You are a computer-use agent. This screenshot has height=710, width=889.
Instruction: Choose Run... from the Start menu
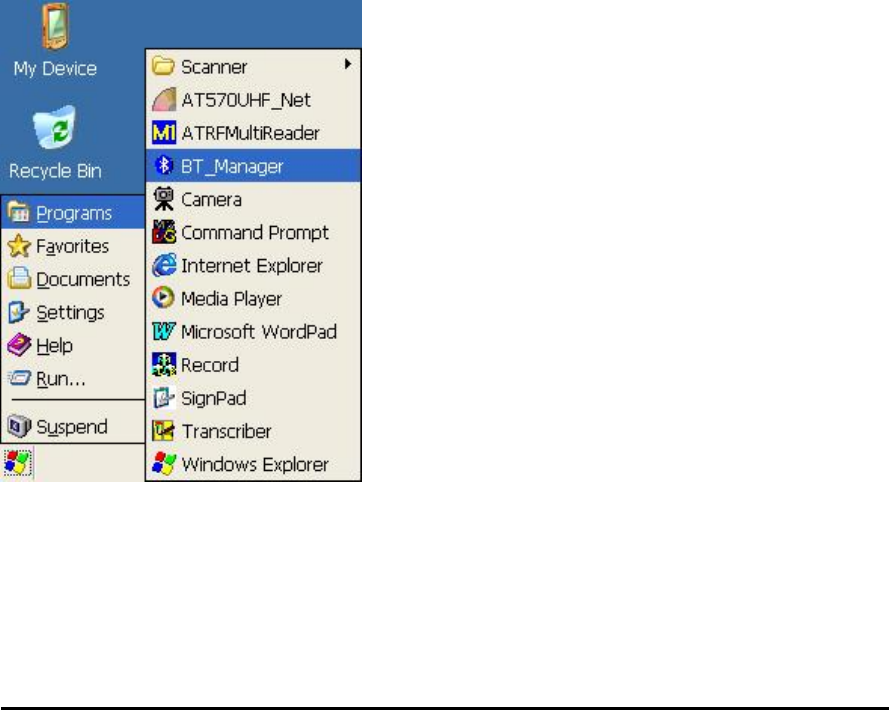tap(73, 378)
